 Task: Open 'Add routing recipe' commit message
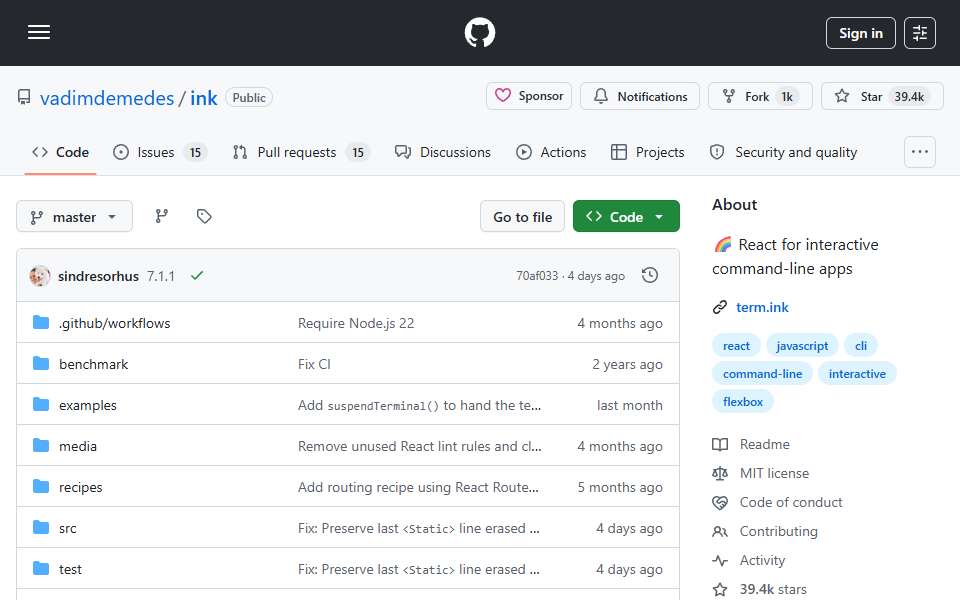(x=418, y=487)
